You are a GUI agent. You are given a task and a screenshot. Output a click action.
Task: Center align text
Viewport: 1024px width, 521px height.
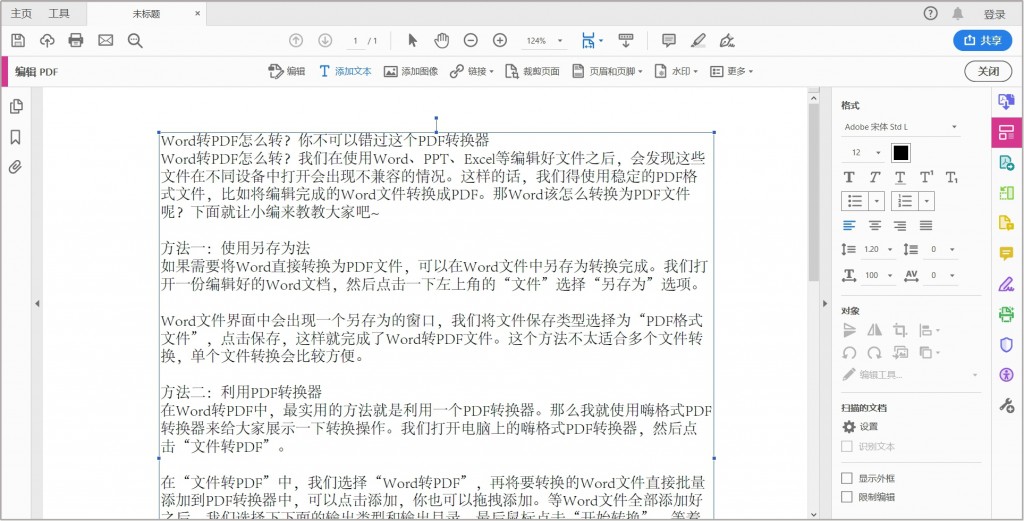click(874, 225)
